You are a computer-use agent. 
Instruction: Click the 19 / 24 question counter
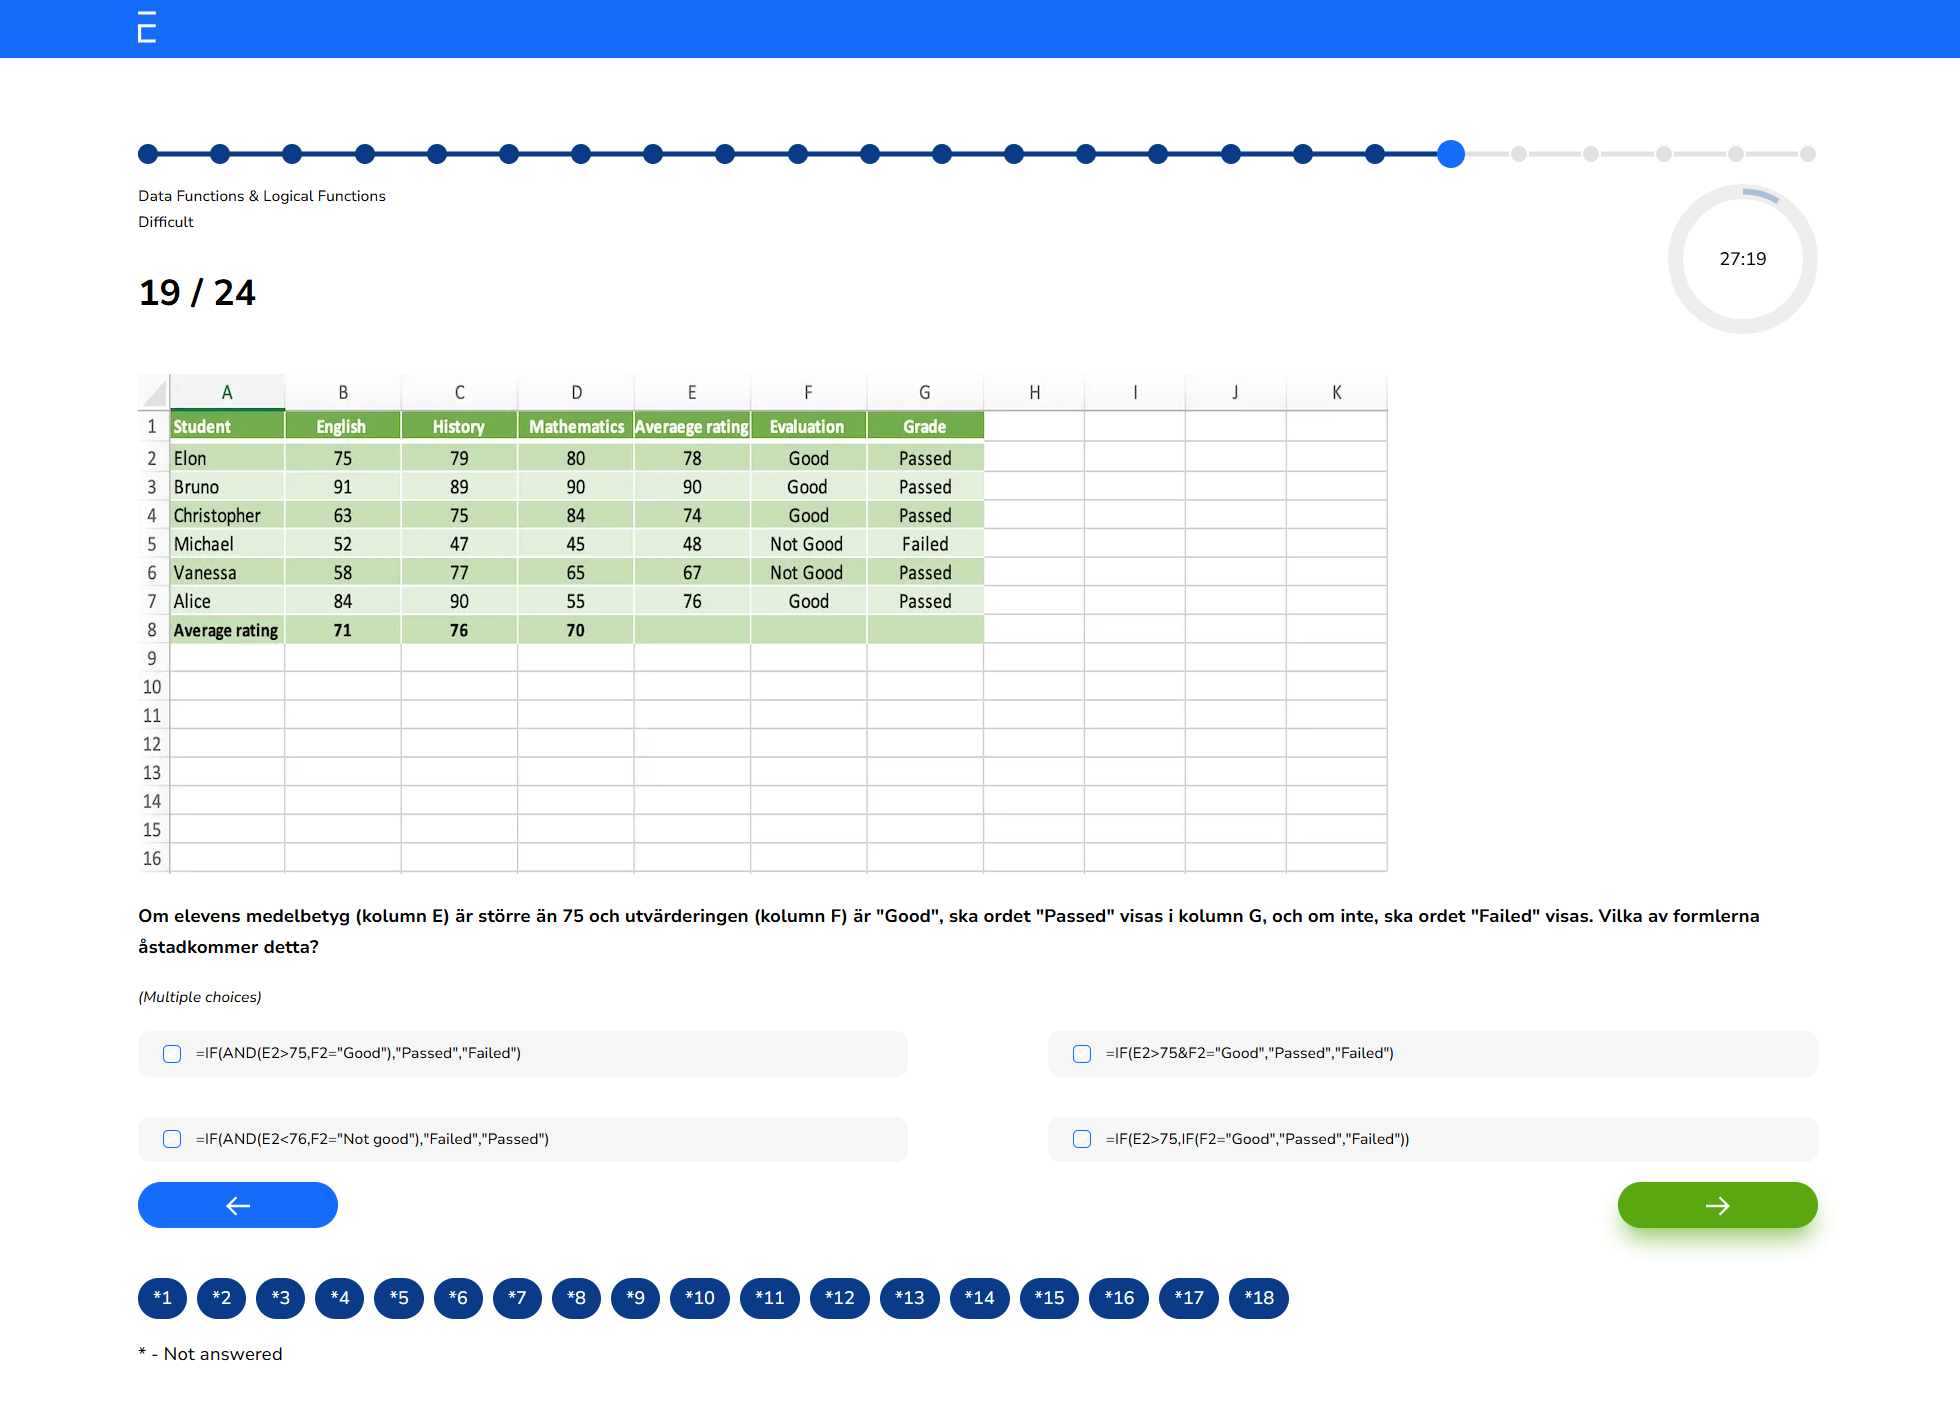pos(197,292)
